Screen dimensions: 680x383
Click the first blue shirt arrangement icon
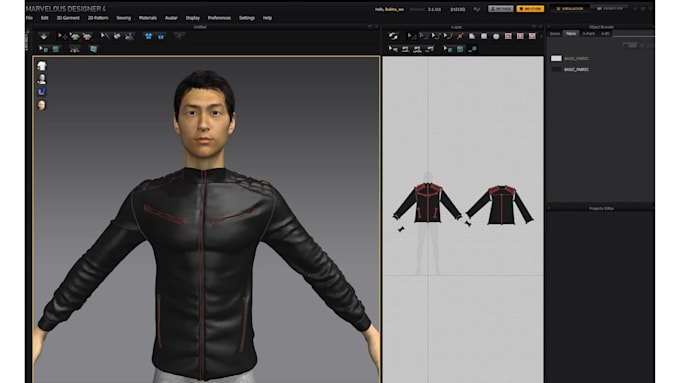[148, 36]
